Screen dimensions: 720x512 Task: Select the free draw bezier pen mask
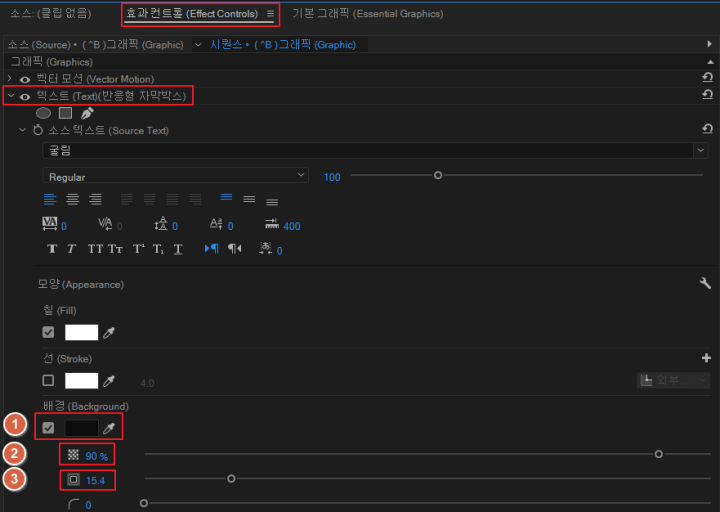(x=87, y=113)
